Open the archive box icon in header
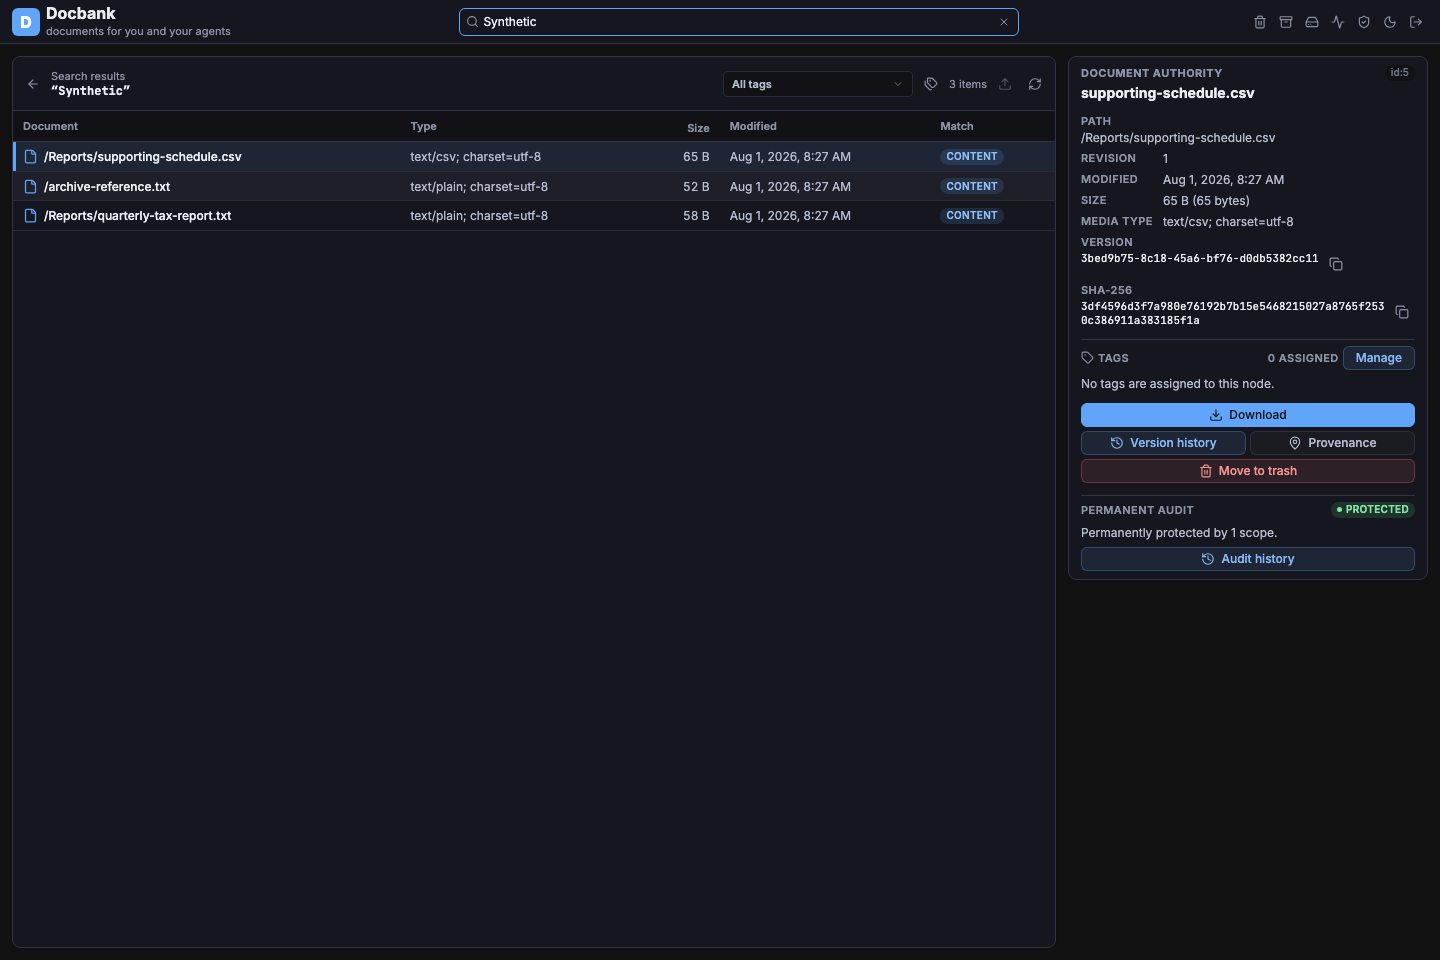 [1286, 22]
